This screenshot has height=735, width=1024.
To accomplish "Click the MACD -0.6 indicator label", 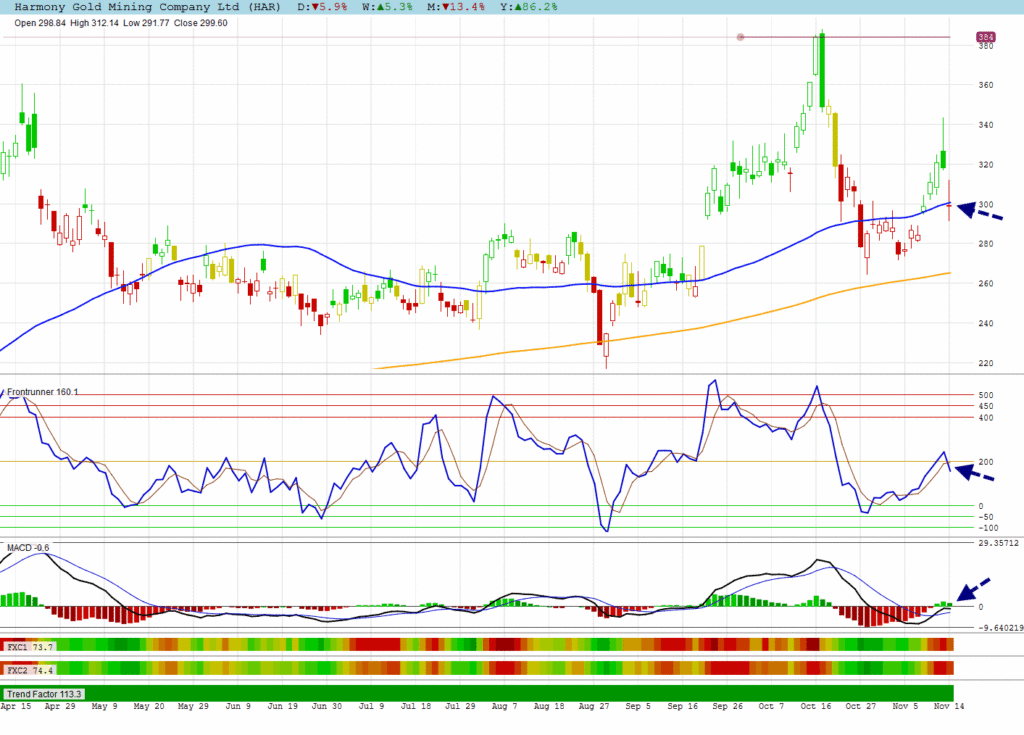I will pyautogui.click(x=28, y=548).
